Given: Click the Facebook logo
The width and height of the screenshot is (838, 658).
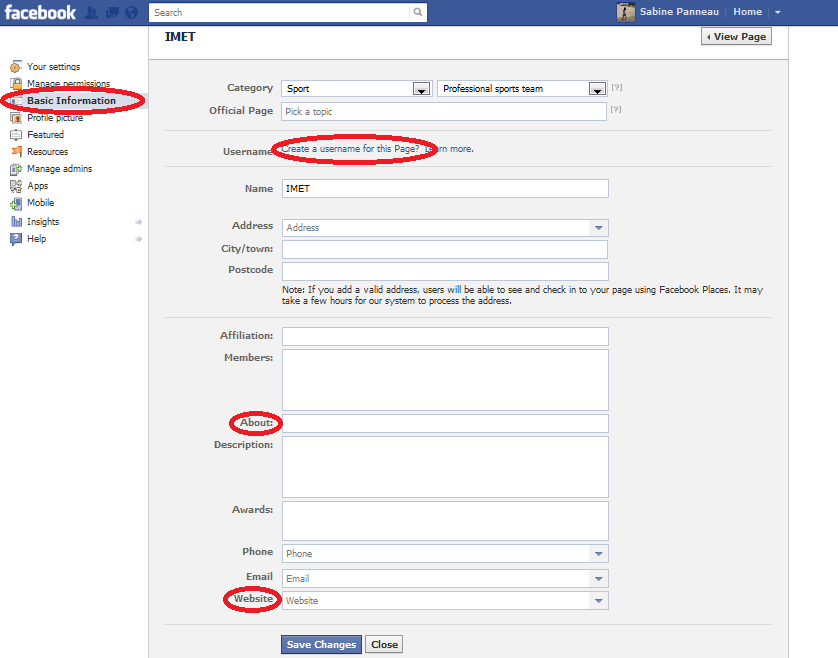Looking at the screenshot, I should tap(40, 12).
